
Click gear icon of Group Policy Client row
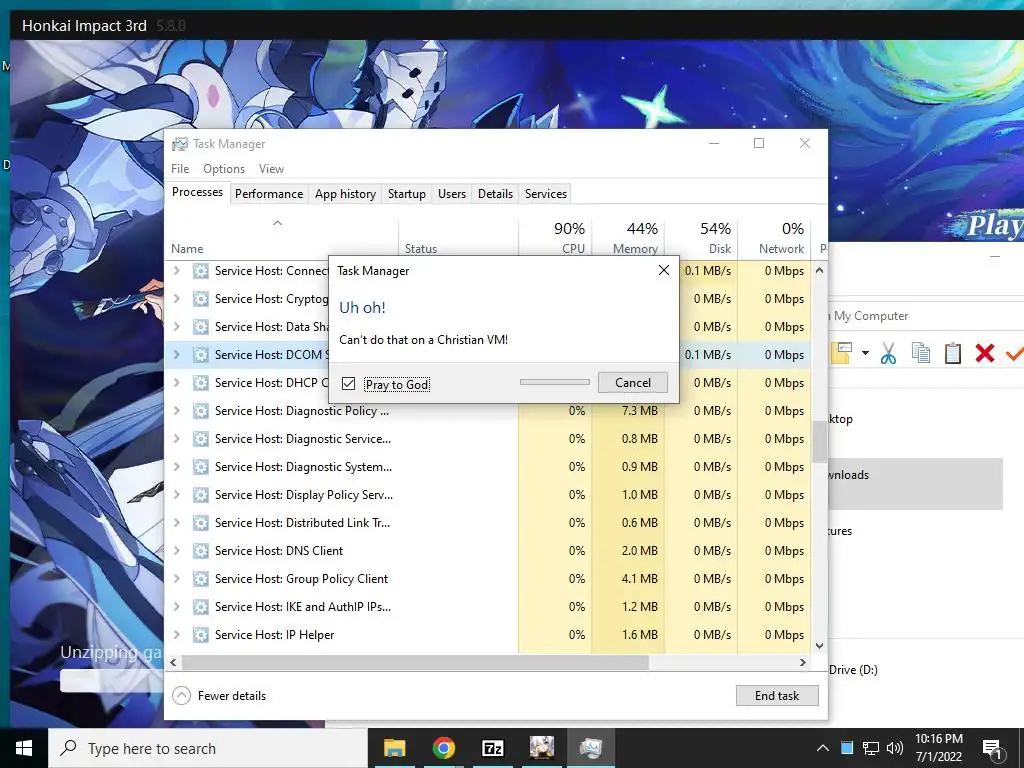pos(200,579)
